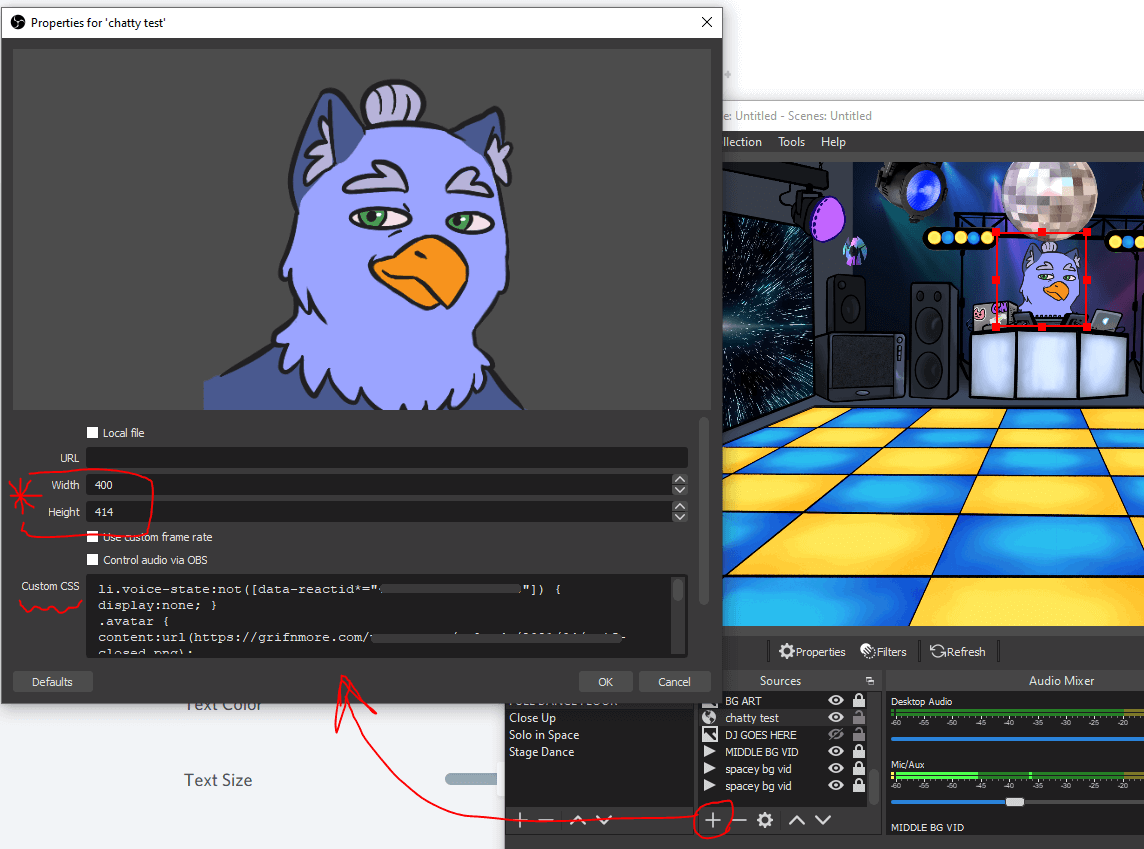1144x849 pixels.
Task: Reset settings with Defaults button
Action: [53, 682]
